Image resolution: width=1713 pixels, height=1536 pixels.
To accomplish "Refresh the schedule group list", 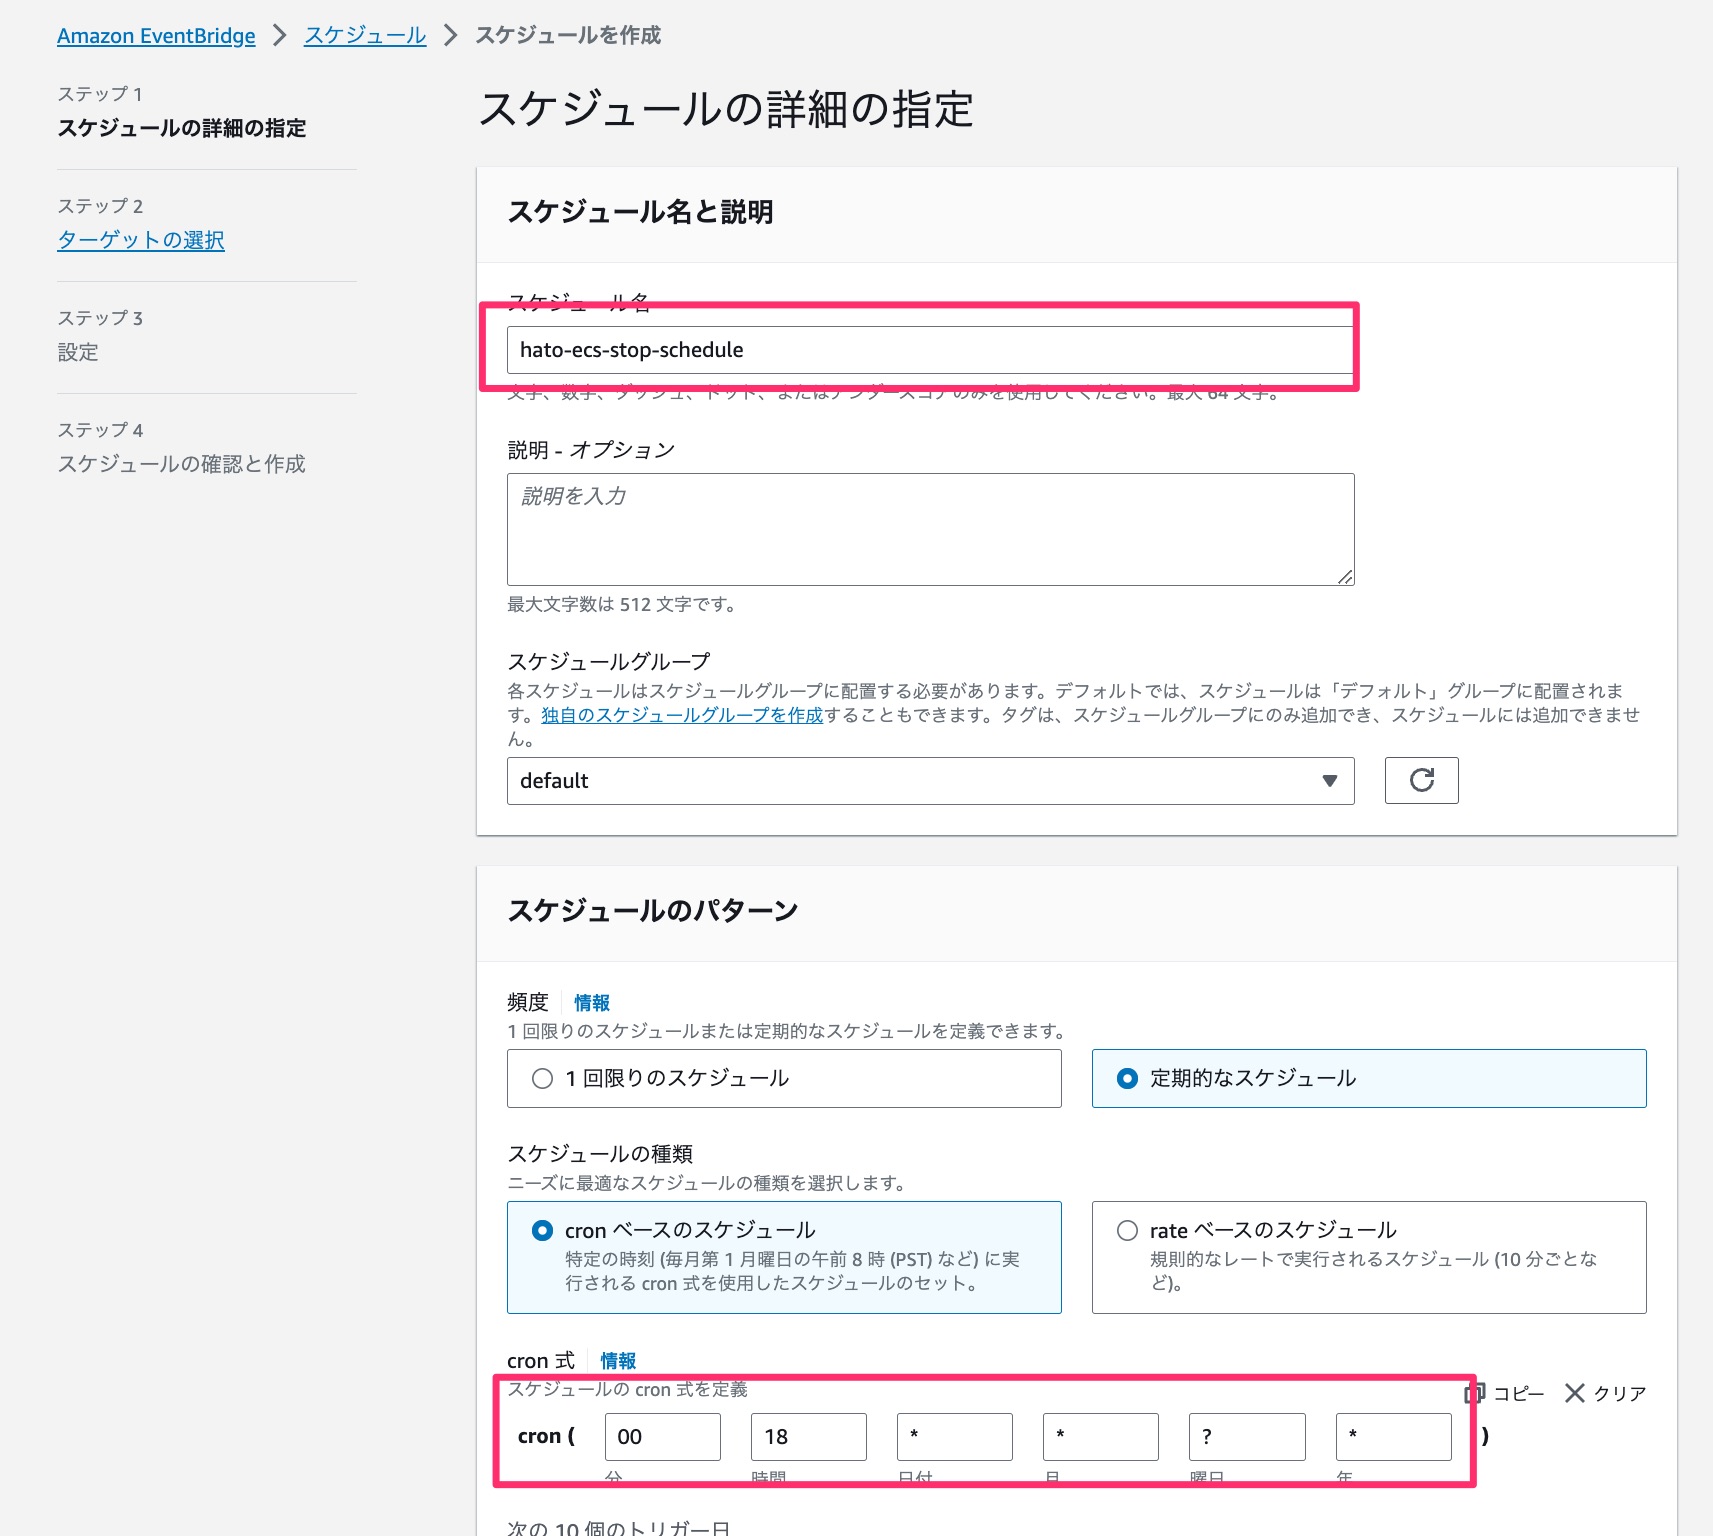I will click(1421, 780).
